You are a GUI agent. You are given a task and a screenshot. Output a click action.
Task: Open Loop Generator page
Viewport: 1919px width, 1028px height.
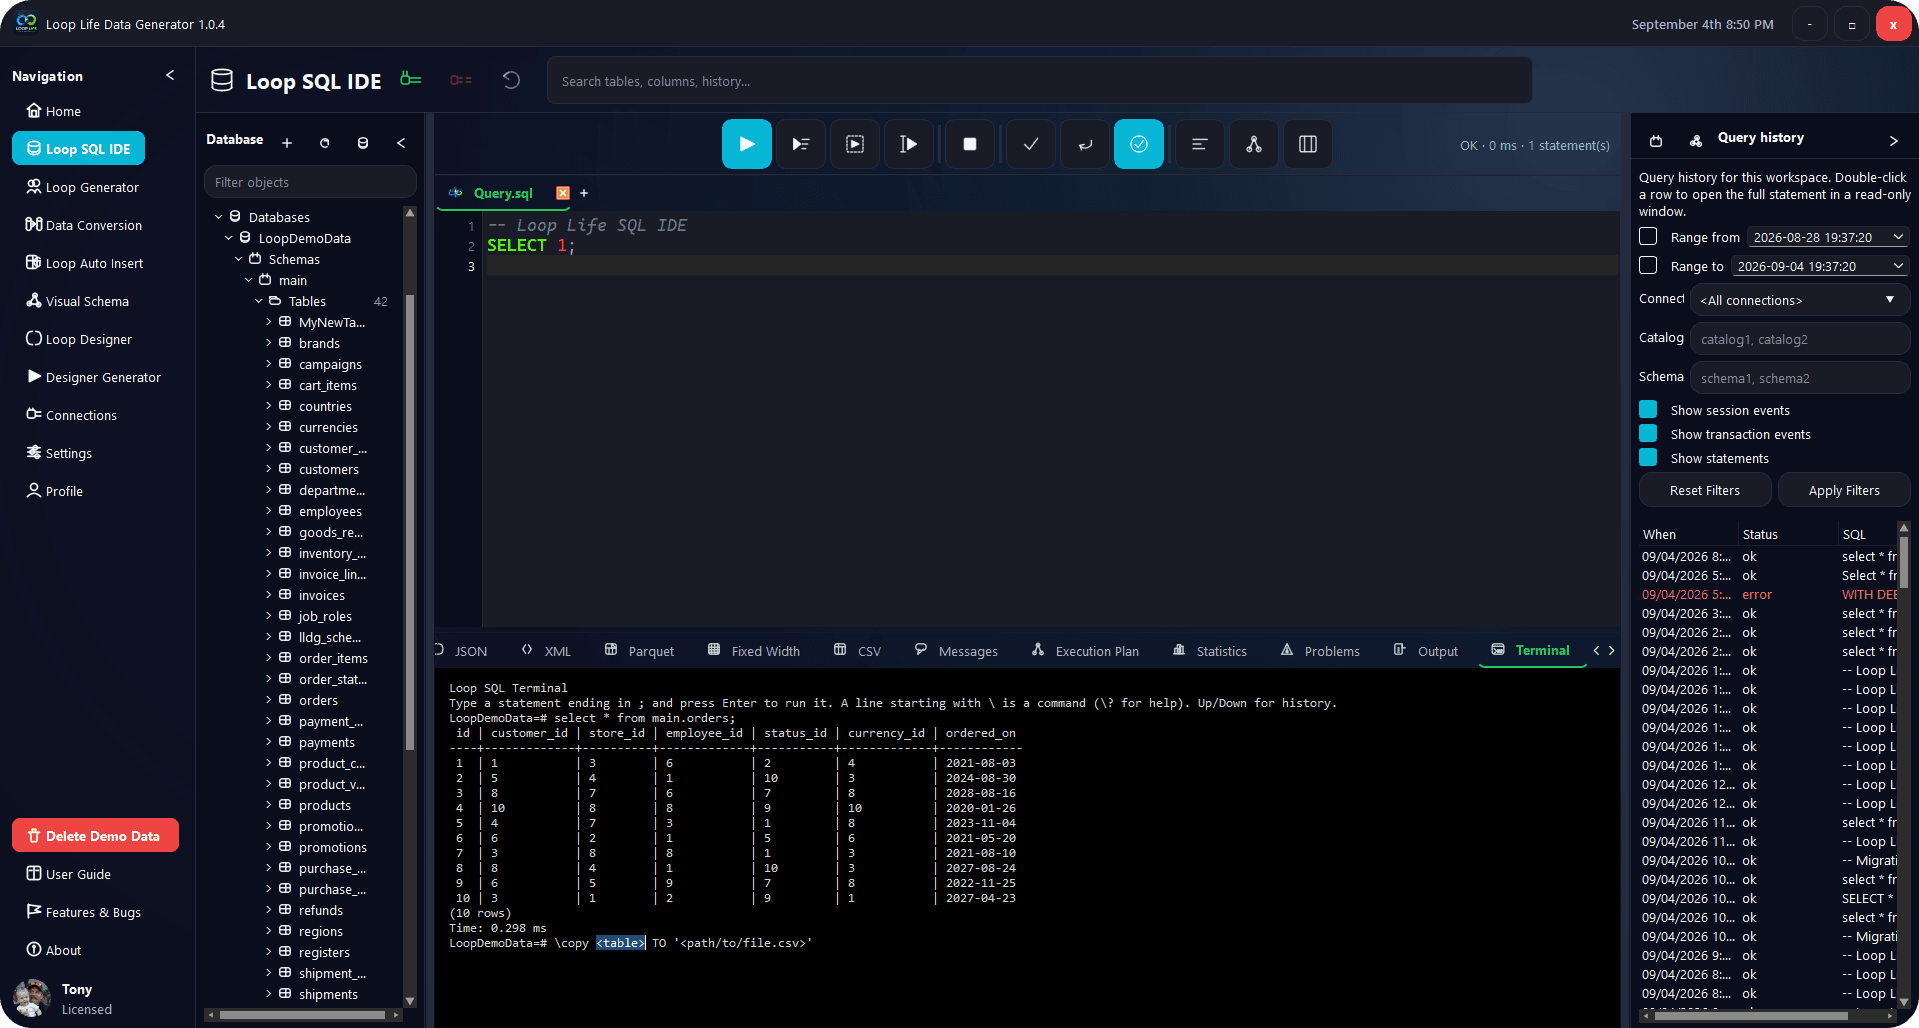(x=82, y=187)
